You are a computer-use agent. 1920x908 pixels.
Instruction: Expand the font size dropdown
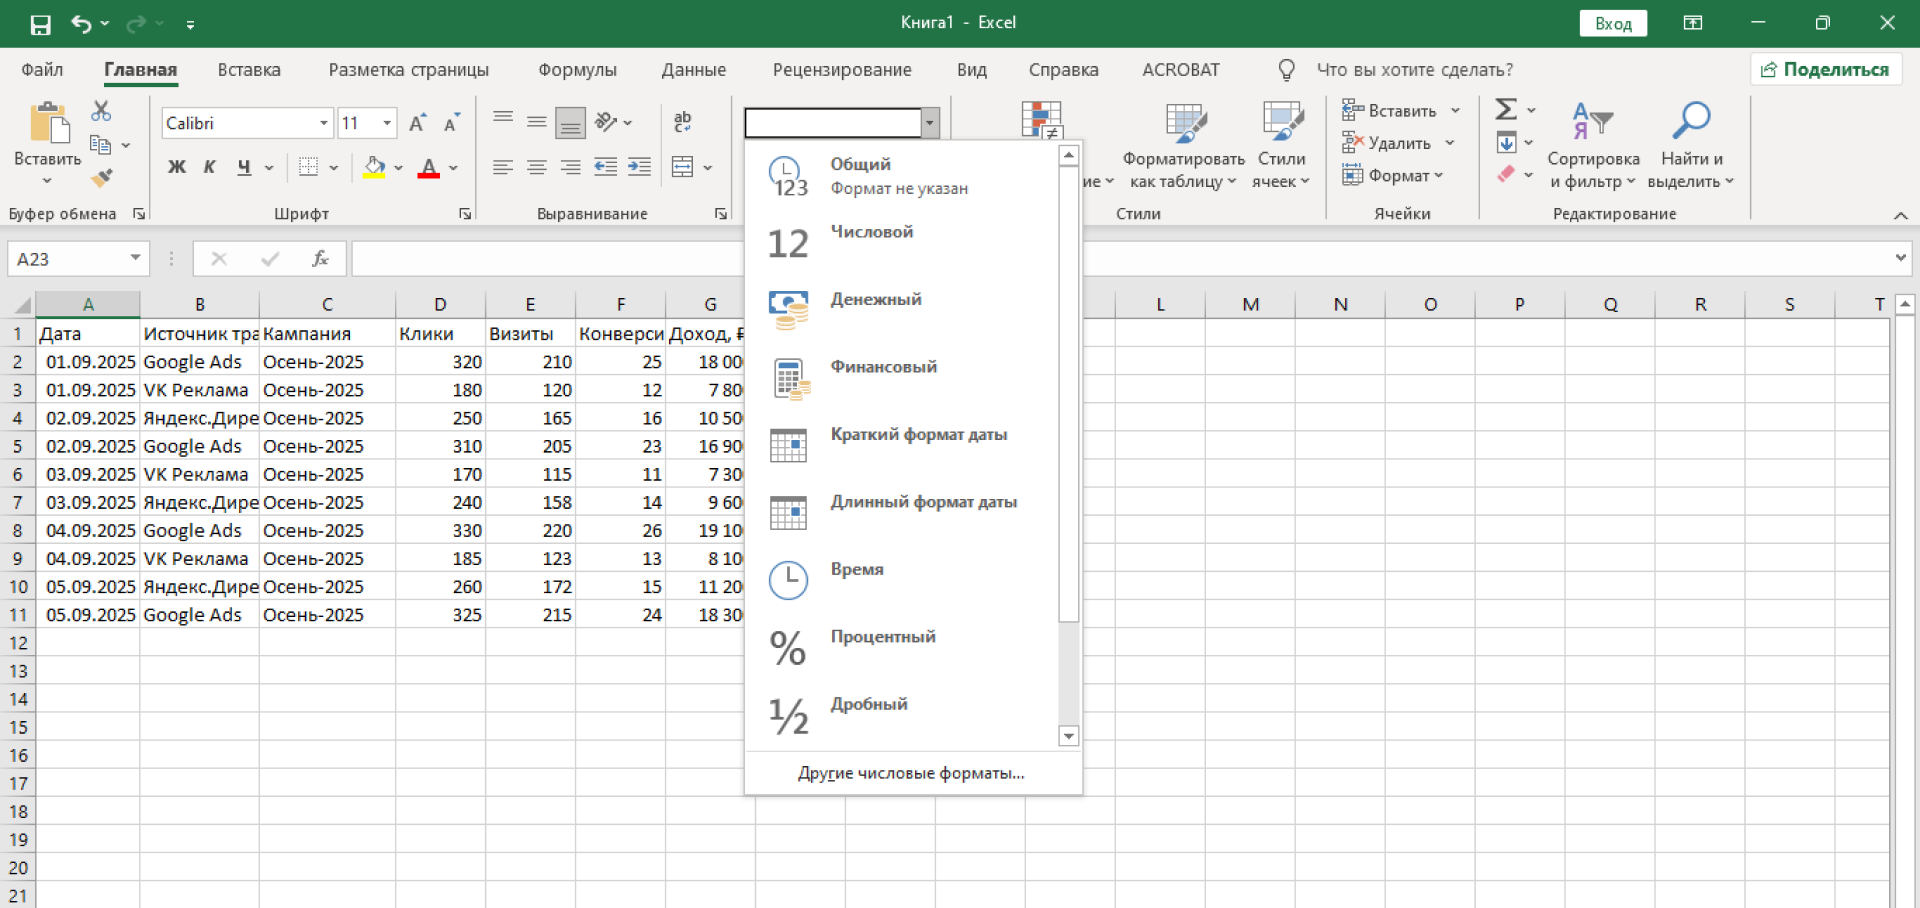[387, 123]
